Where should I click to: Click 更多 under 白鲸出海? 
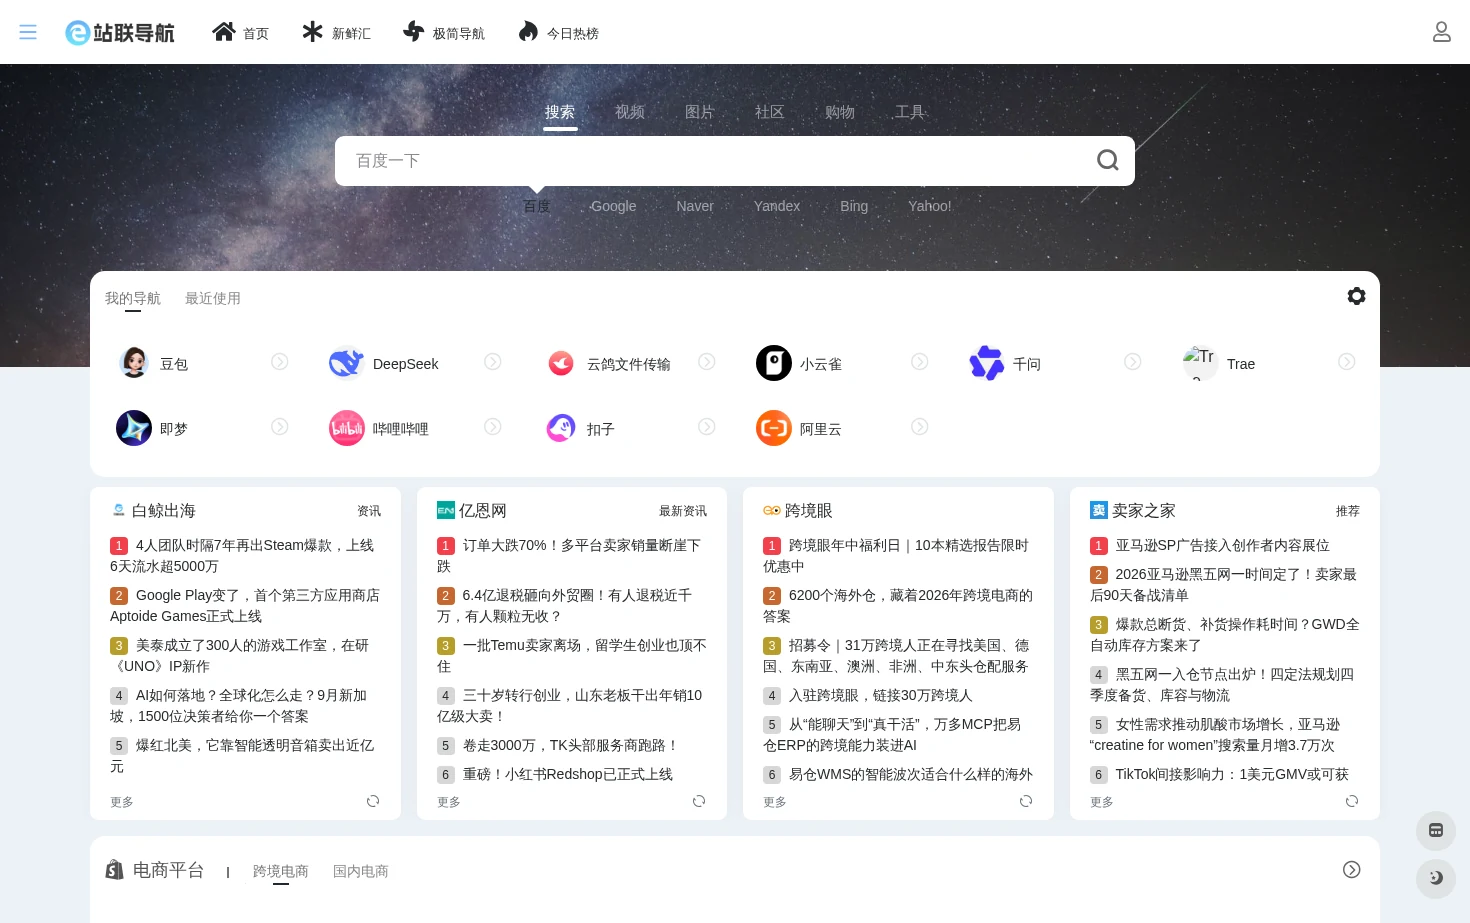click(122, 802)
